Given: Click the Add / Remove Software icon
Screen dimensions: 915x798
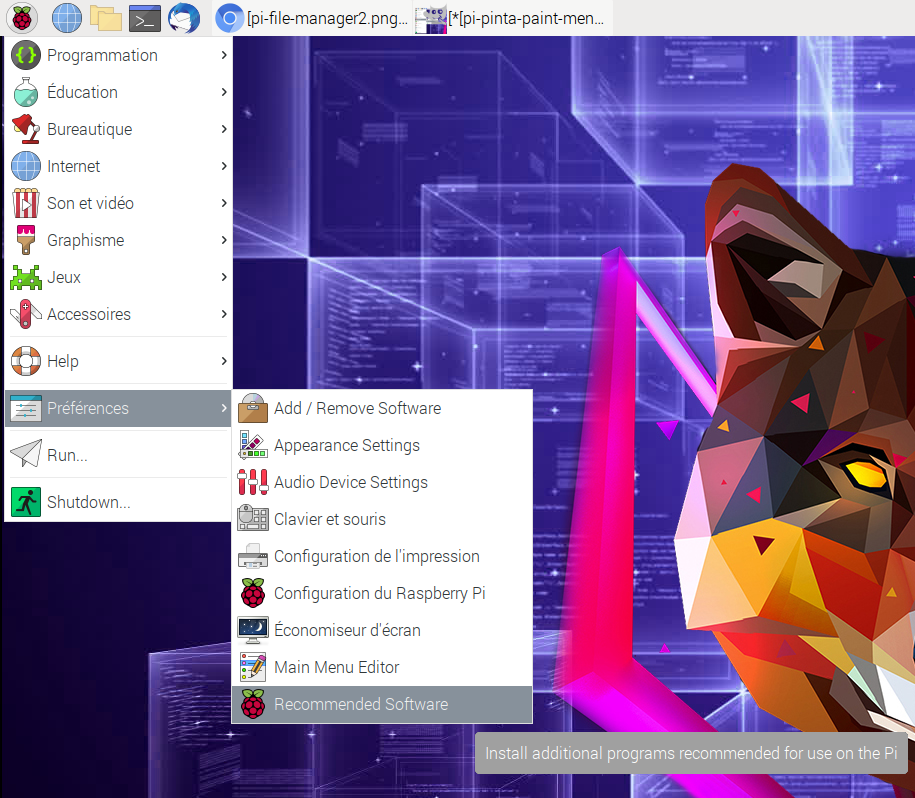Looking at the screenshot, I should pos(253,408).
